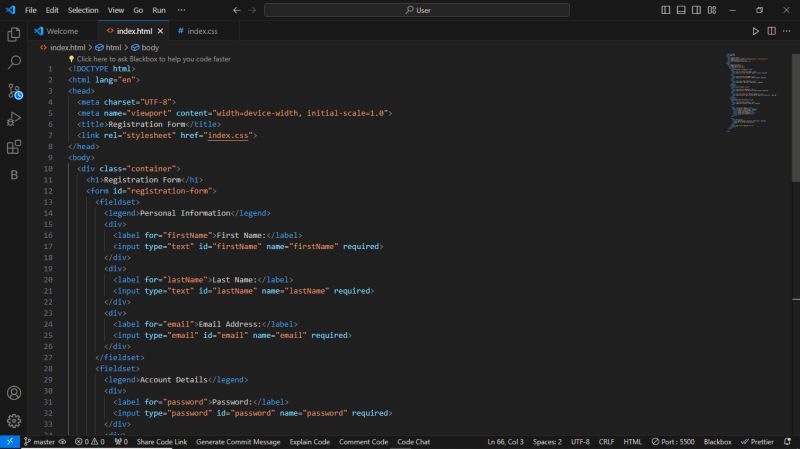
Task: Select index.html tab
Action: pos(134,31)
